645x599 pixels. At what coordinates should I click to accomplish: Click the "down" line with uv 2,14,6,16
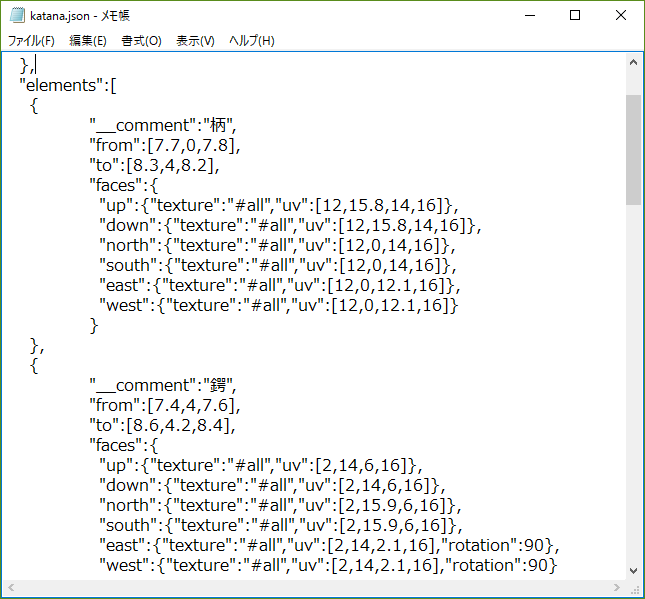coord(272,485)
